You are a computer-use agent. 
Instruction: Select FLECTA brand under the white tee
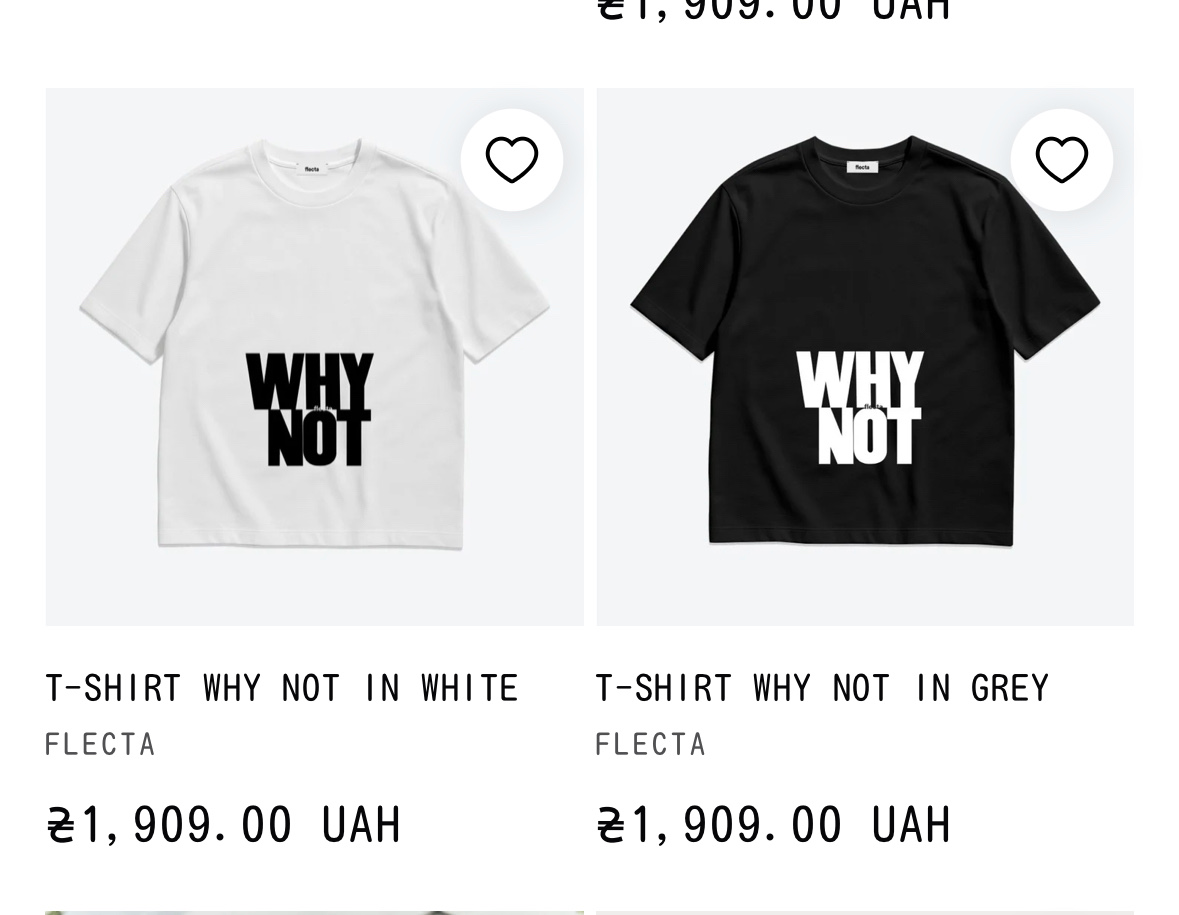coord(100,745)
